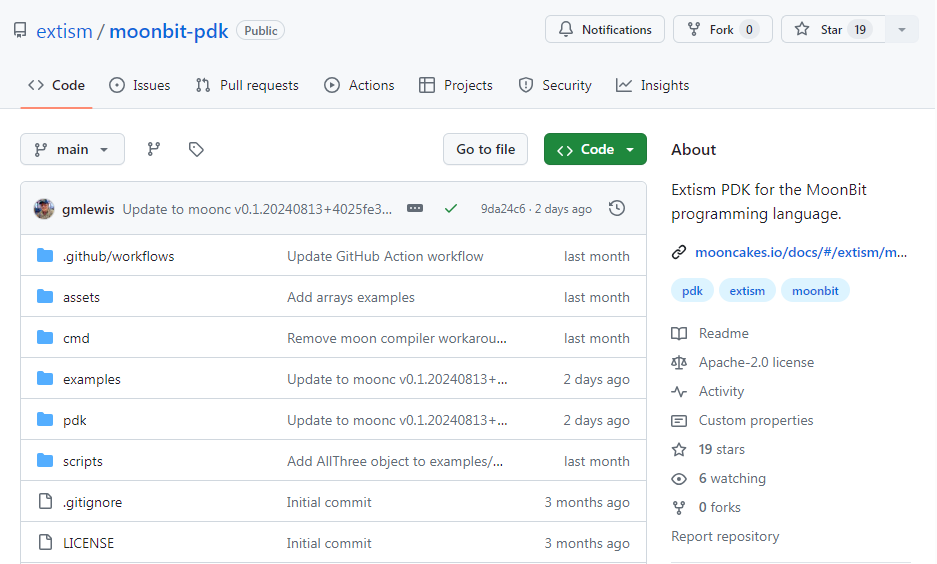The image size is (937, 564).
Task: Switch to the Issues tab
Action: (139, 85)
